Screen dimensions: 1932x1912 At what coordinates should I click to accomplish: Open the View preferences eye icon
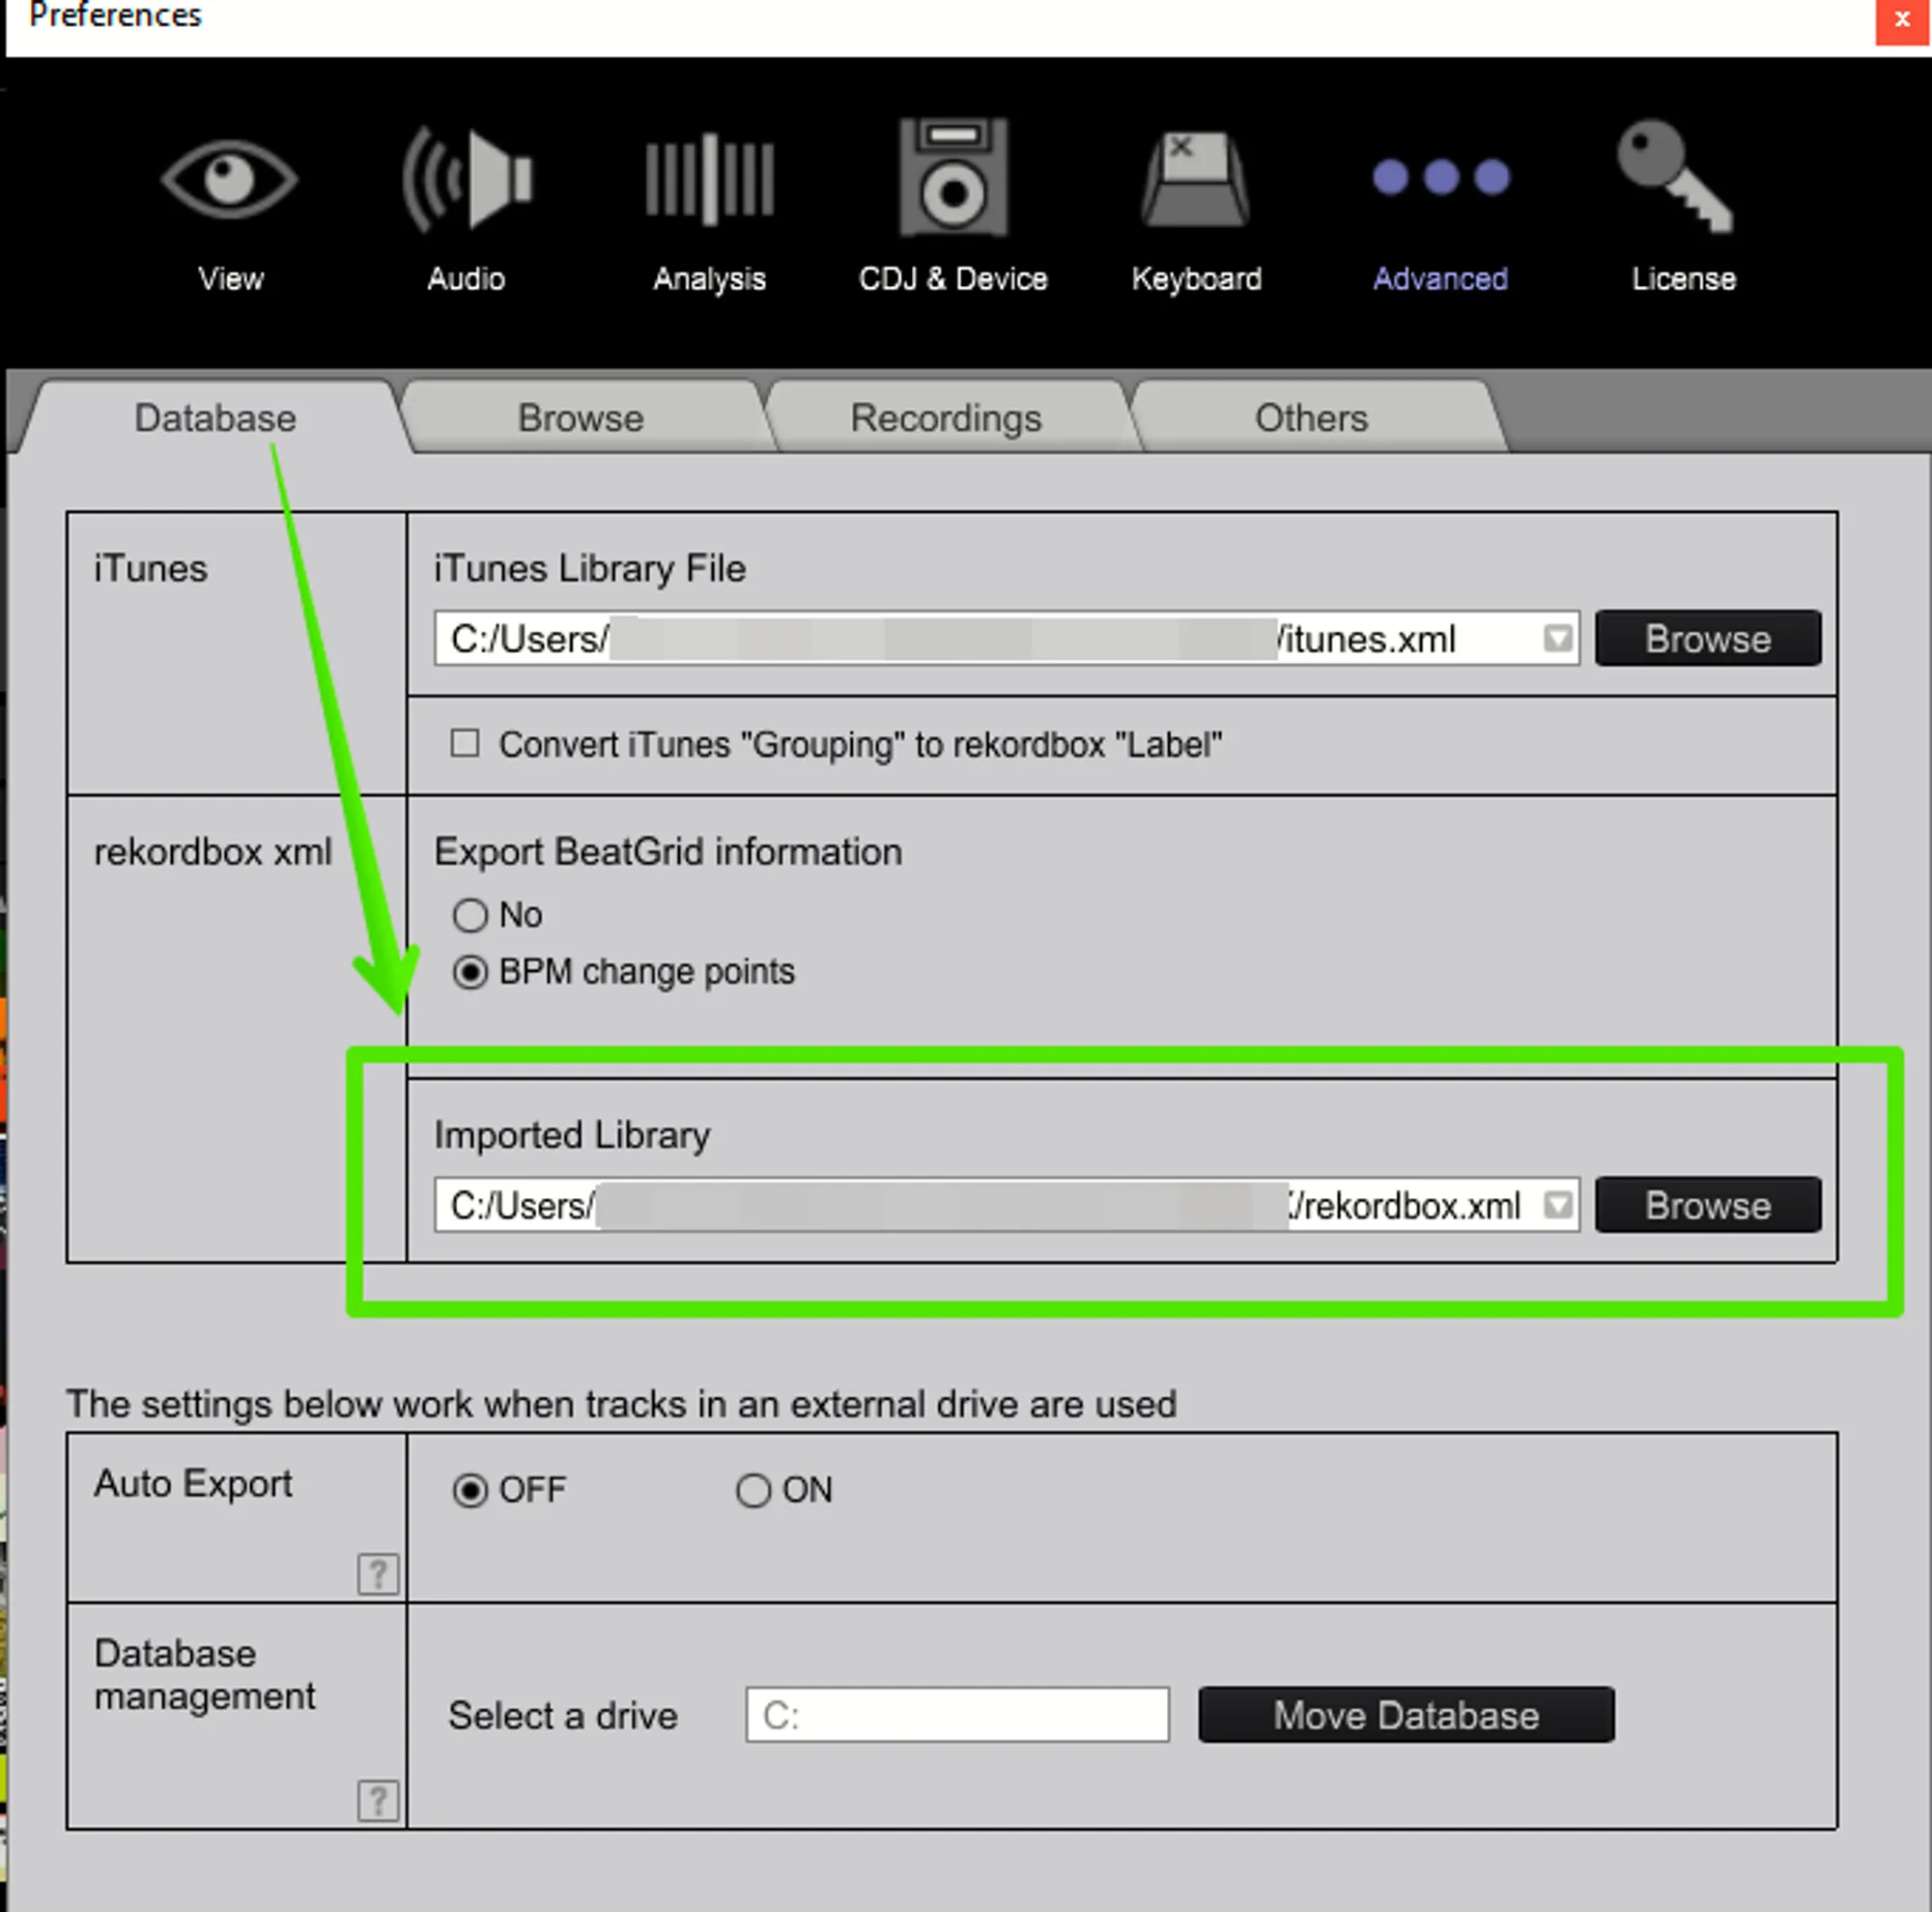(x=230, y=181)
